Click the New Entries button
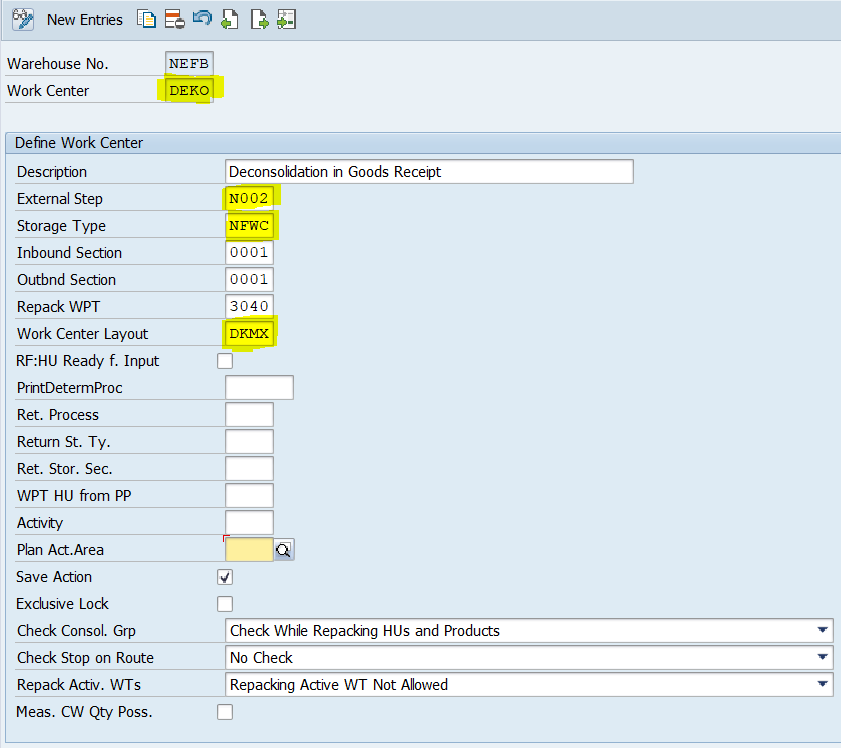 tap(85, 19)
